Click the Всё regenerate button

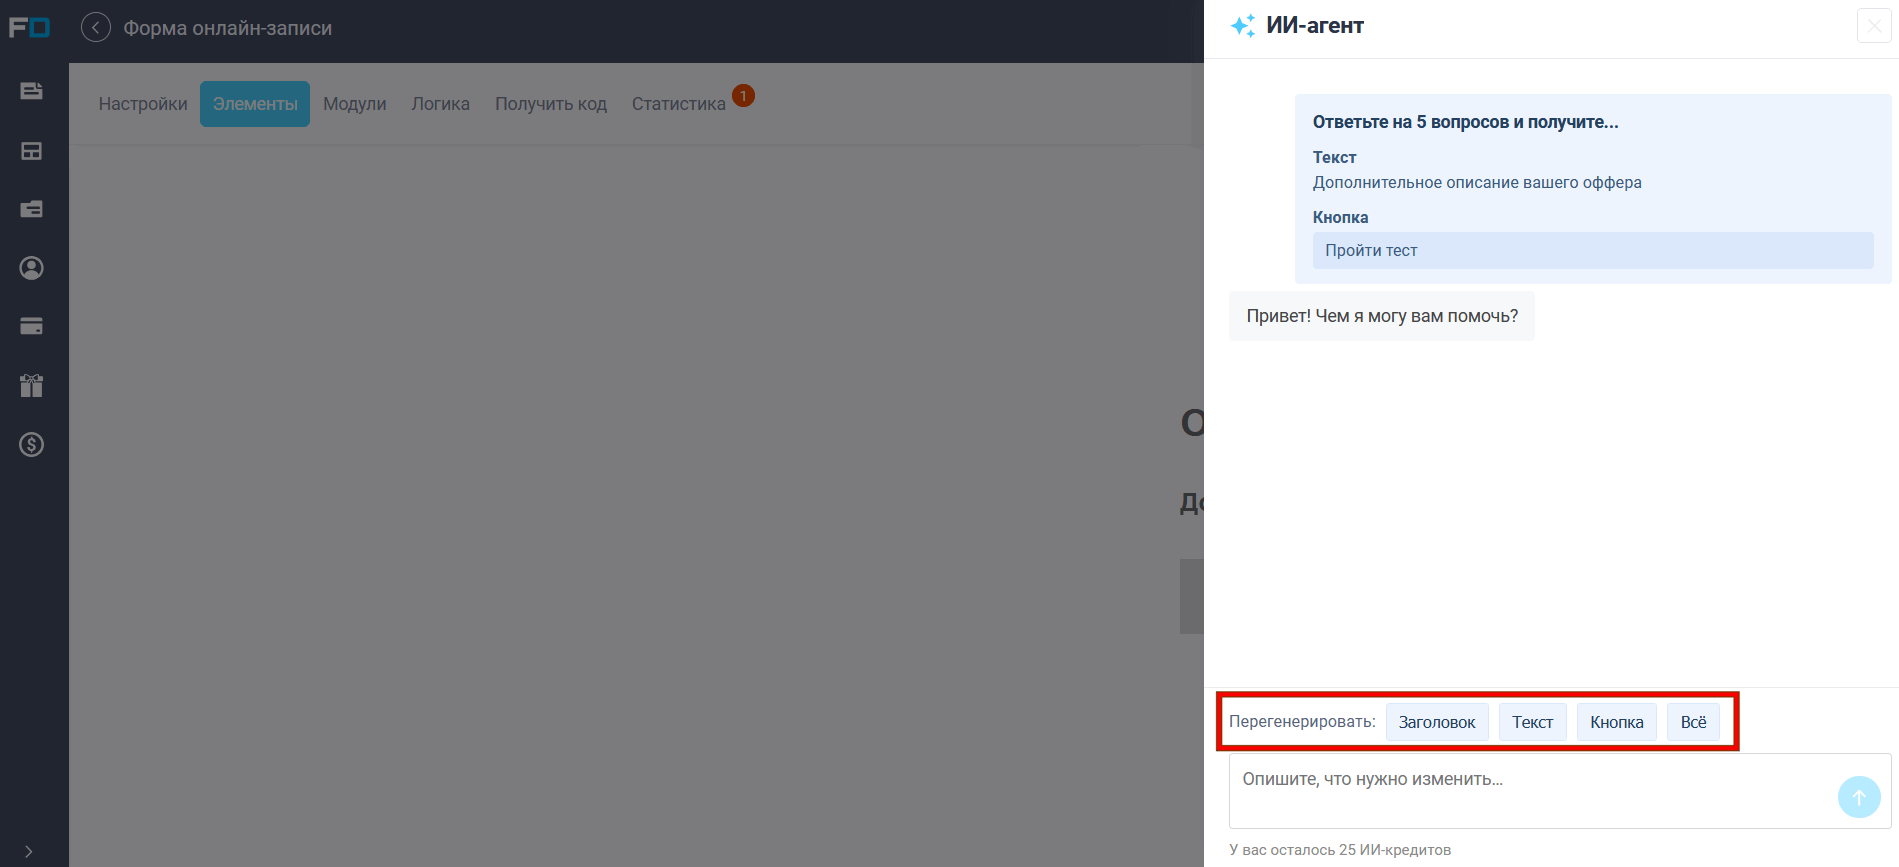(1694, 722)
